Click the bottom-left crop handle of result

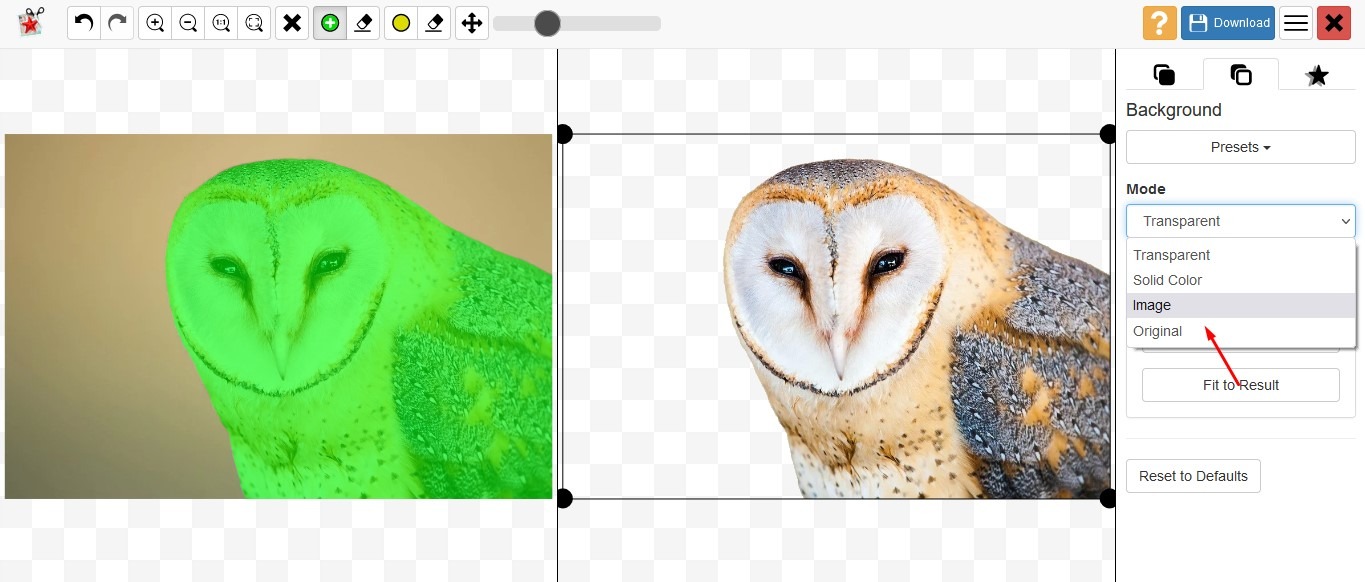(564, 498)
